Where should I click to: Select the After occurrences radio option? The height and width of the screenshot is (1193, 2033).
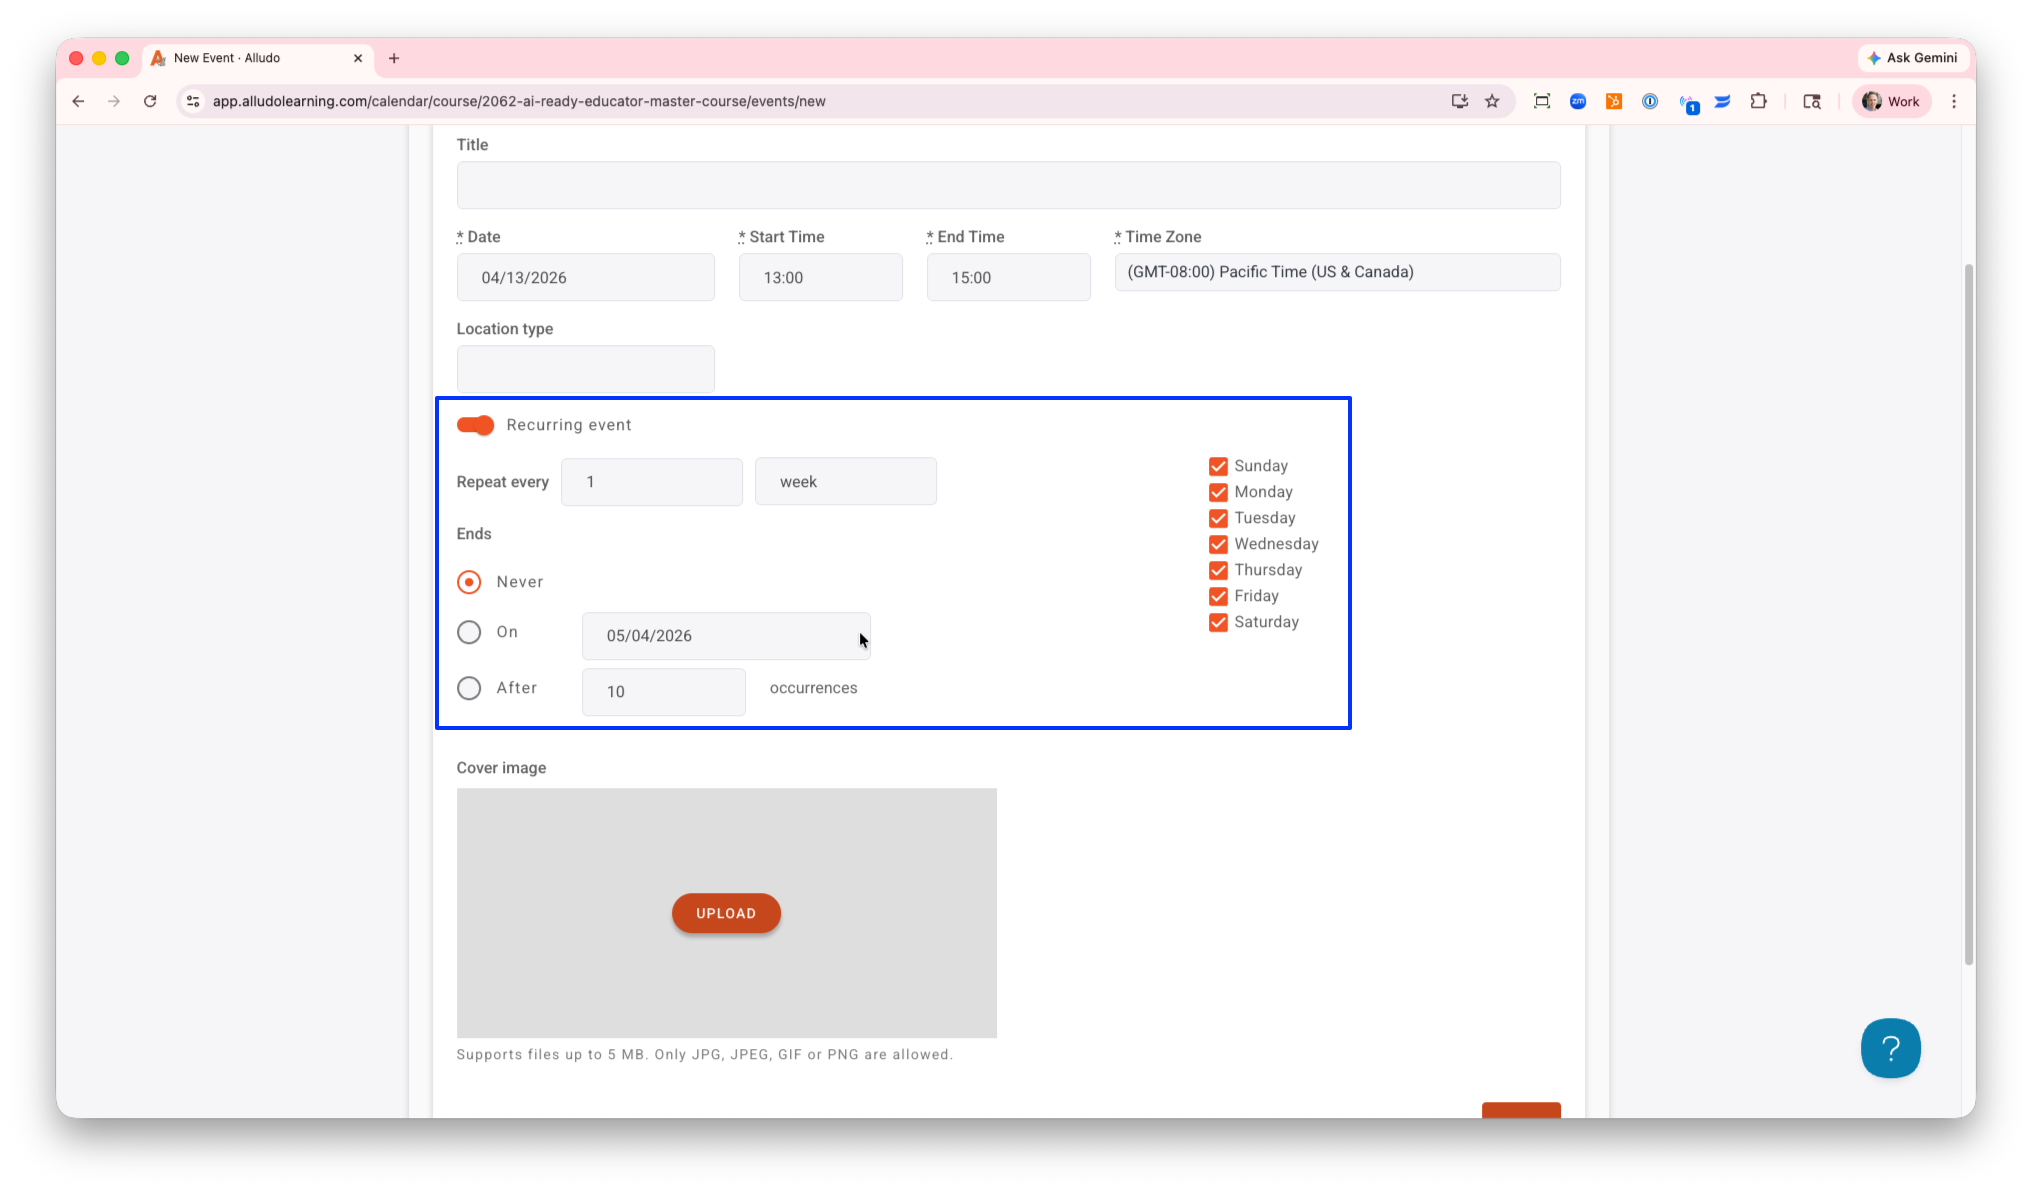pyautogui.click(x=469, y=688)
